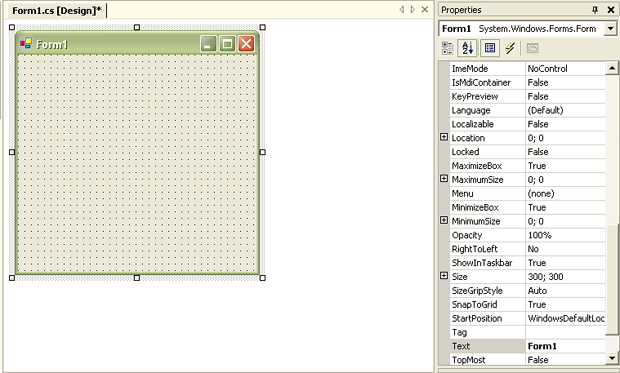
Task: Click the Opacity value 100%
Action: [539, 235]
